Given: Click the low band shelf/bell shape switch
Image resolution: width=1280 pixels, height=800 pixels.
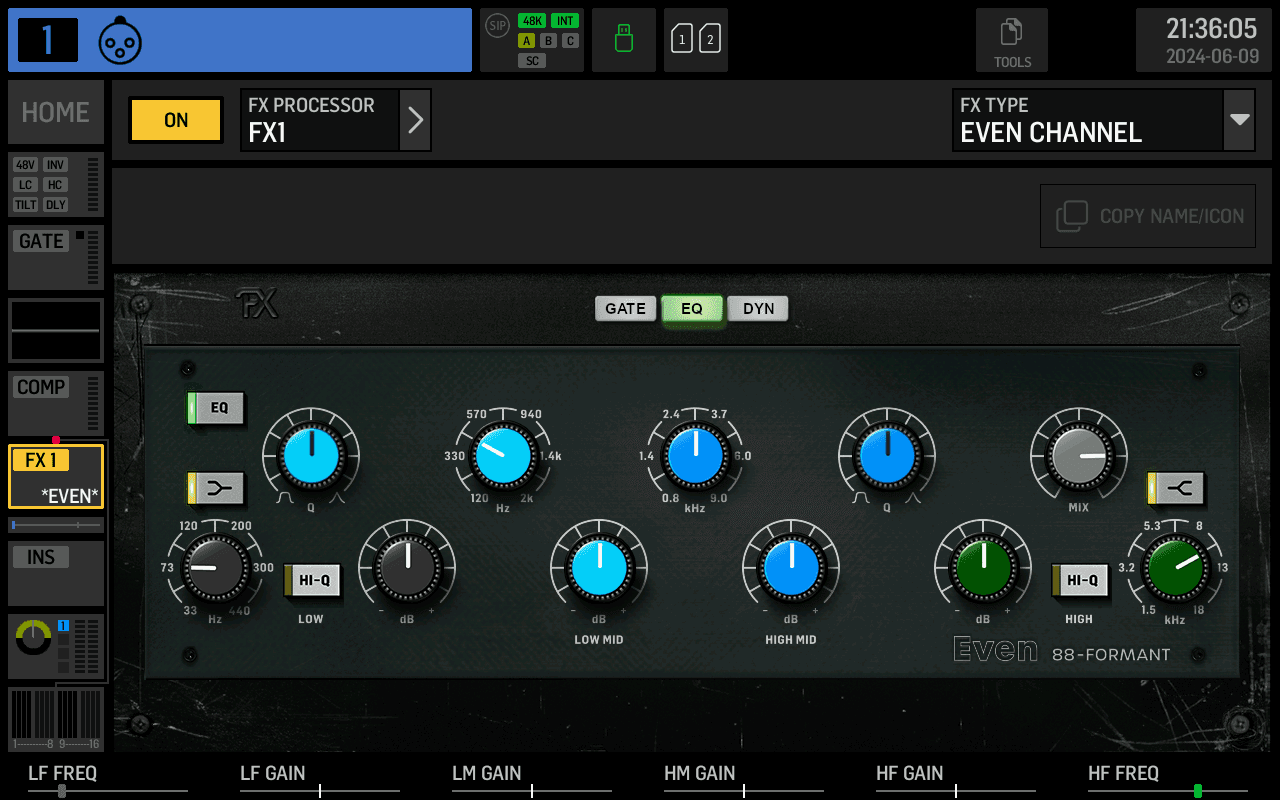Looking at the screenshot, I should click(216, 489).
